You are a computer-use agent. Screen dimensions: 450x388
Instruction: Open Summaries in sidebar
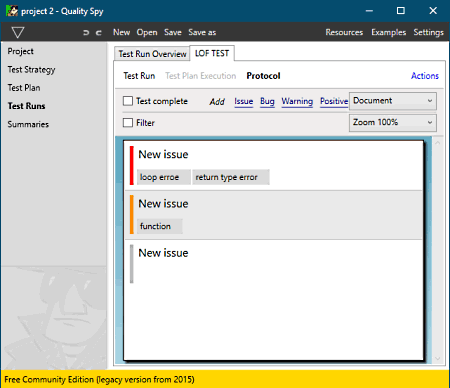28,124
